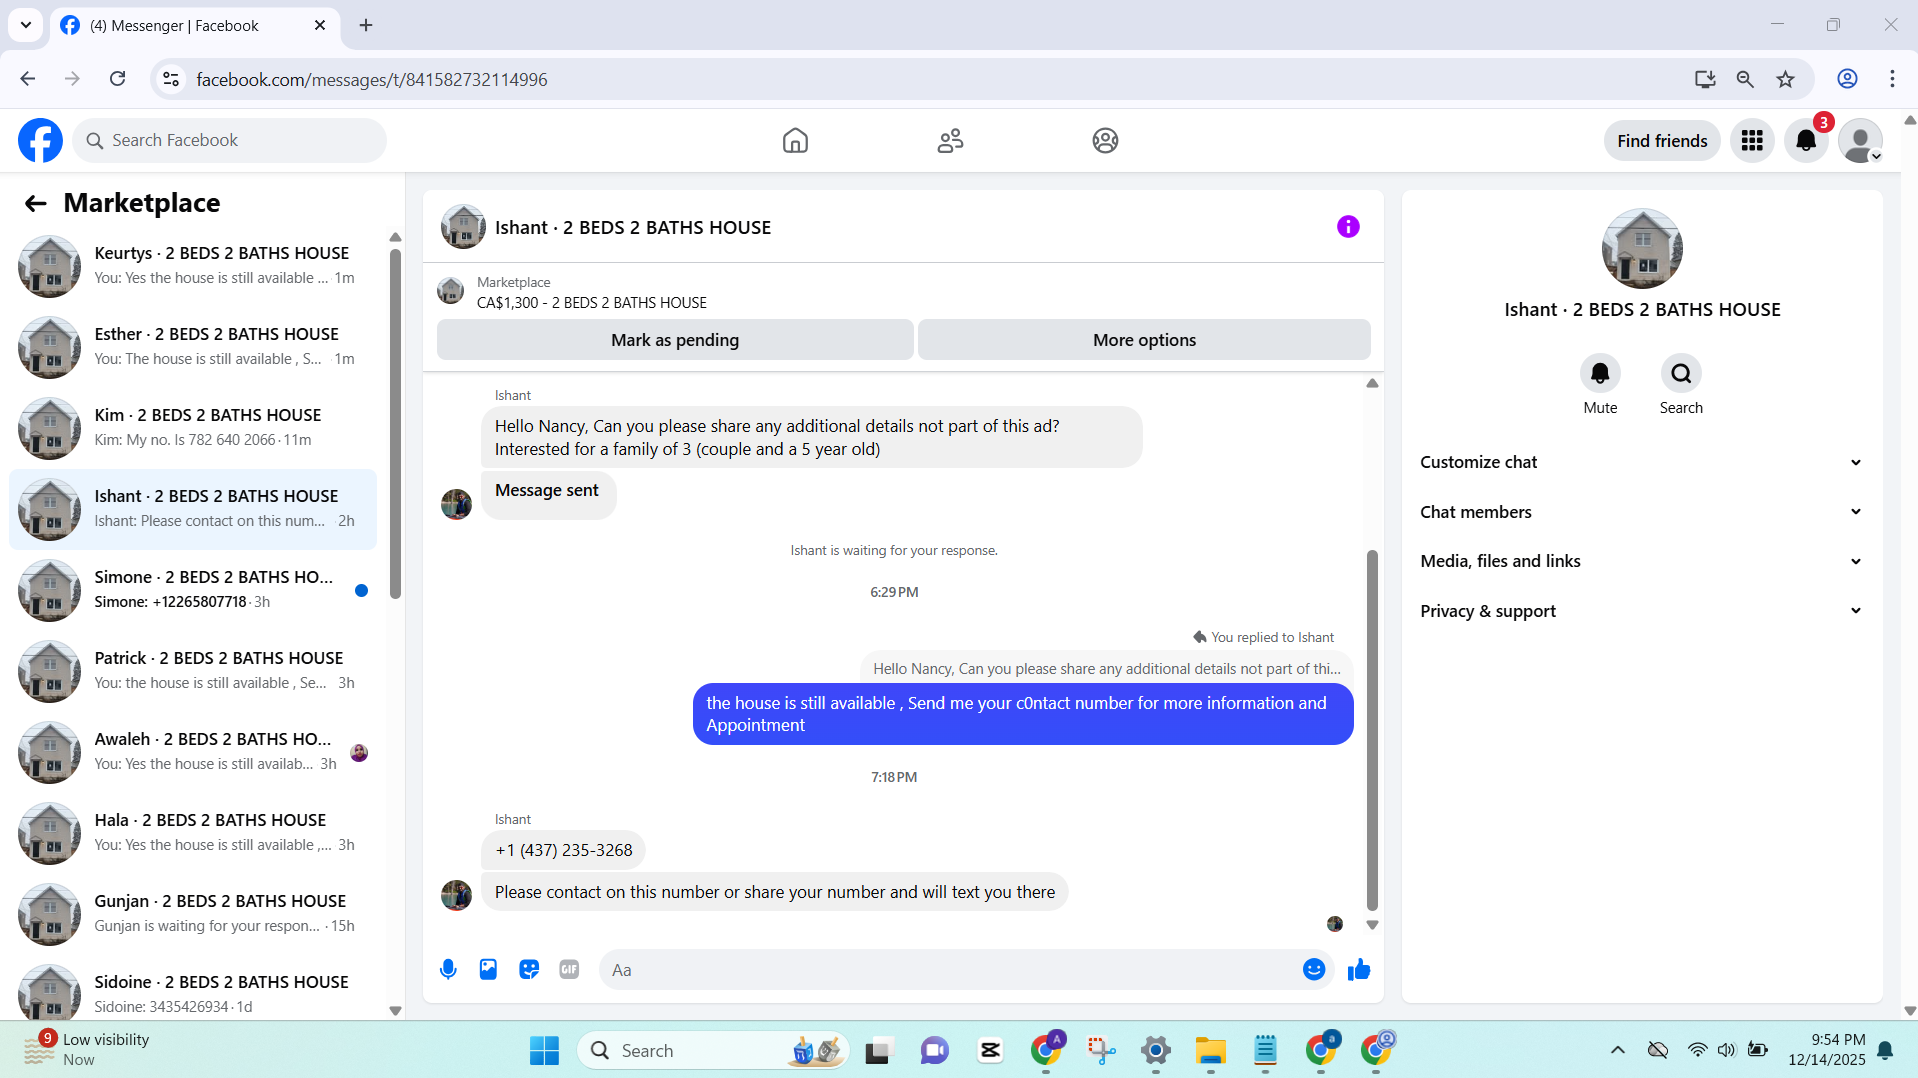Focus the Search Facebook field
This screenshot has height=1078, width=1918.
click(229, 140)
